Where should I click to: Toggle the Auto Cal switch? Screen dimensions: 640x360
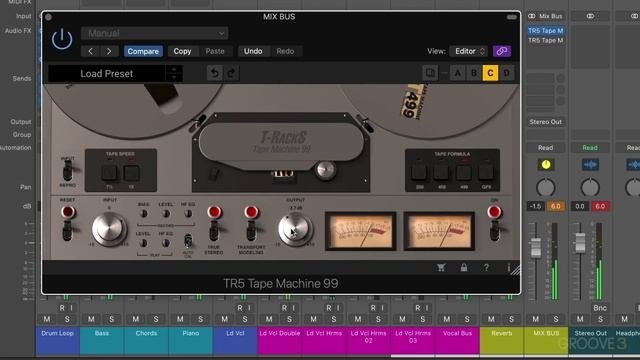pyautogui.click(x=188, y=241)
